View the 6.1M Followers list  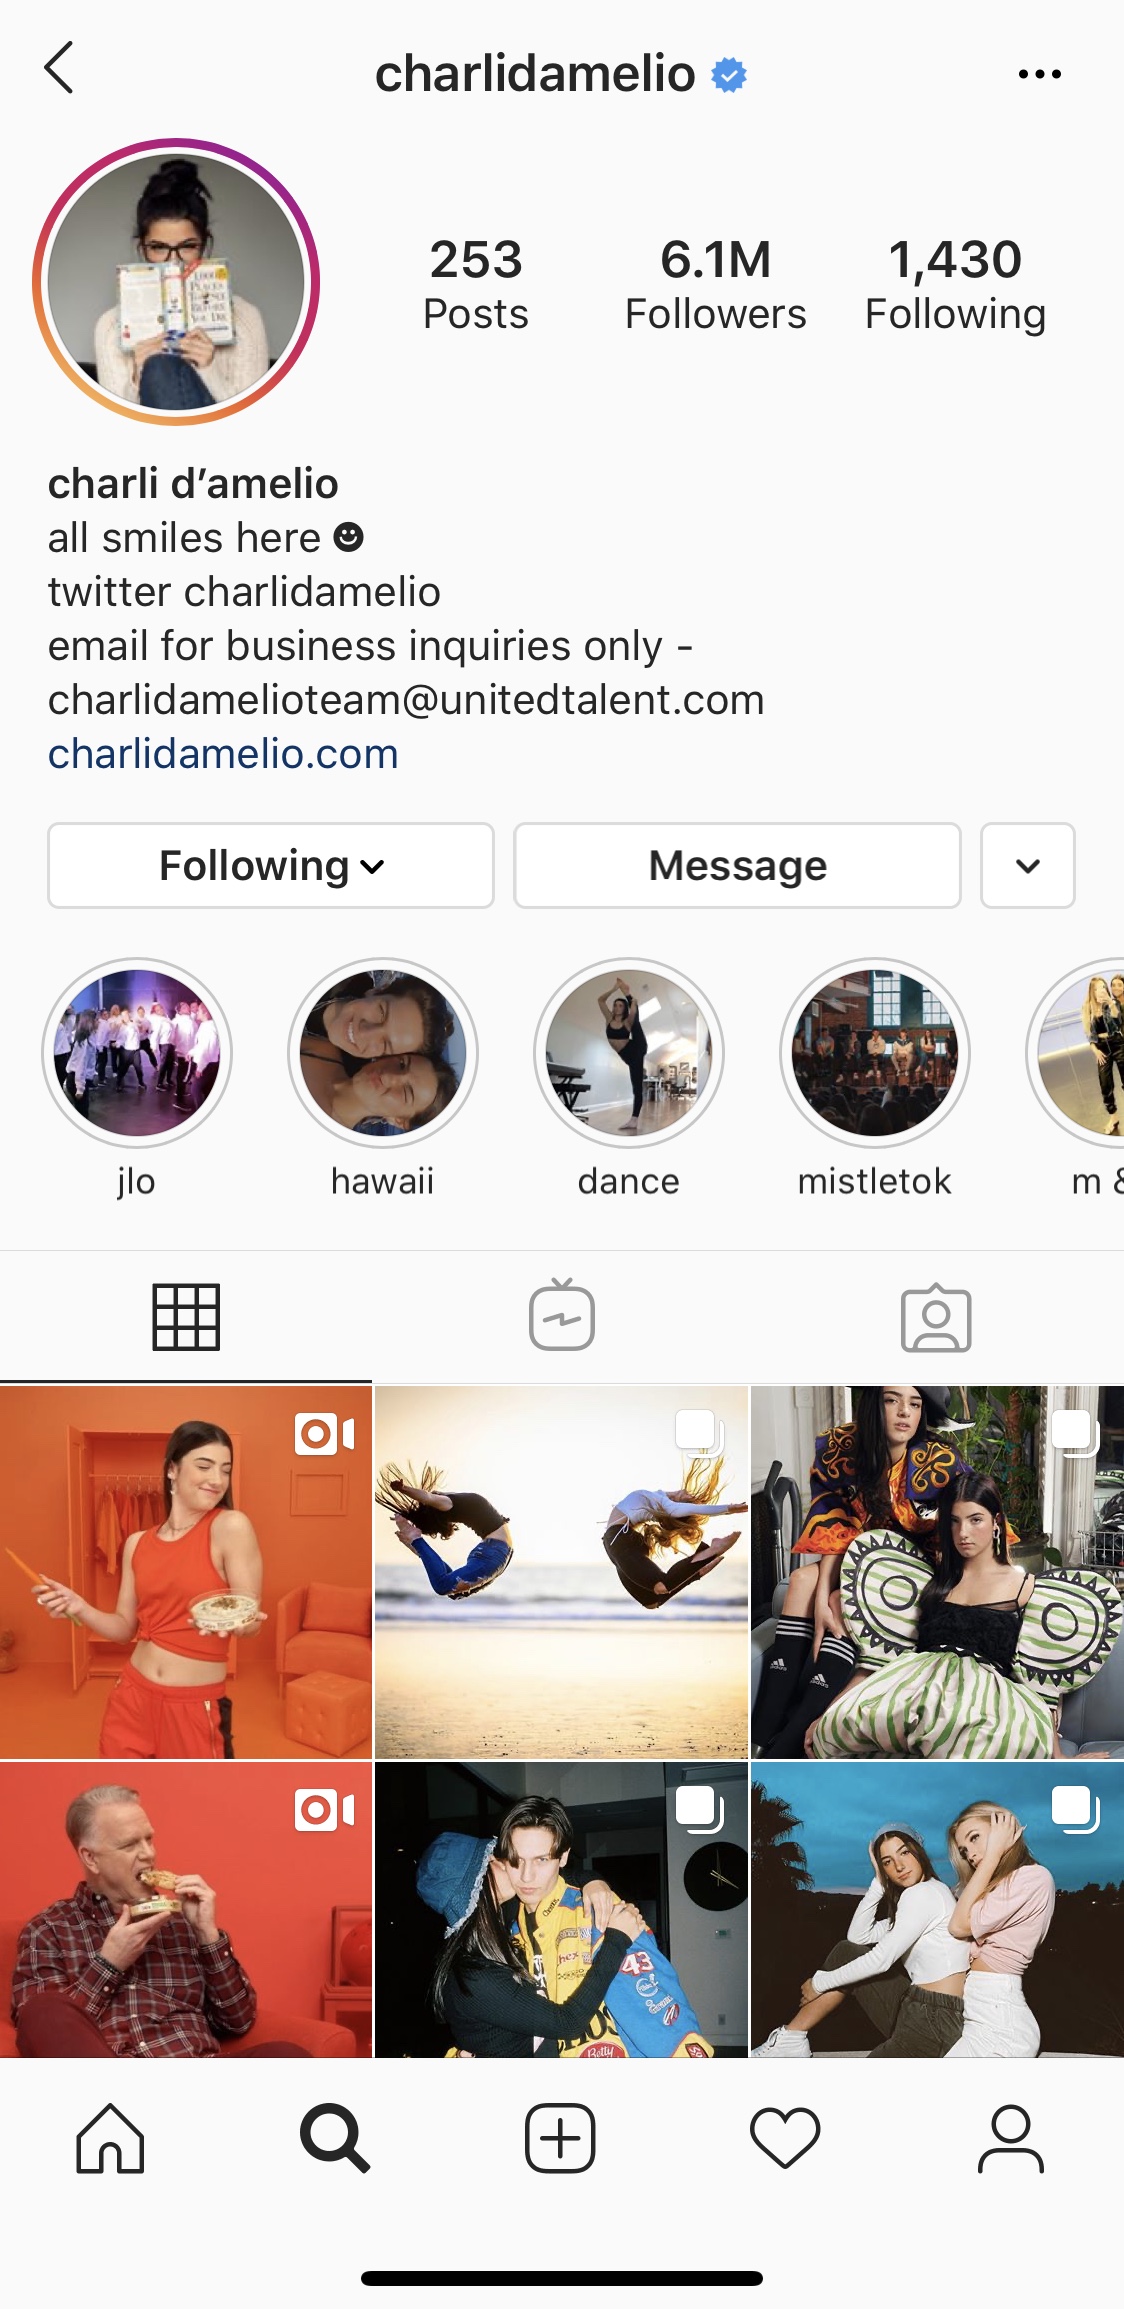click(716, 284)
